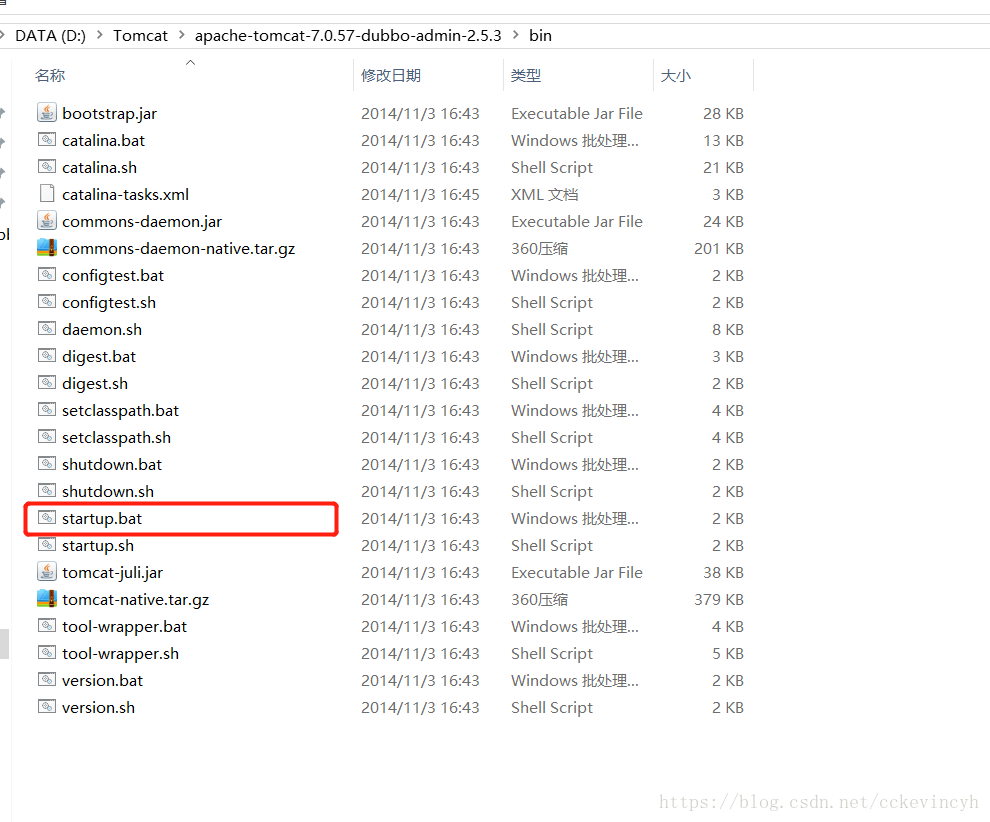This screenshot has height=822, width=990.
Task: Click the 379 KB size cell
Action: [x=719, y=600]
